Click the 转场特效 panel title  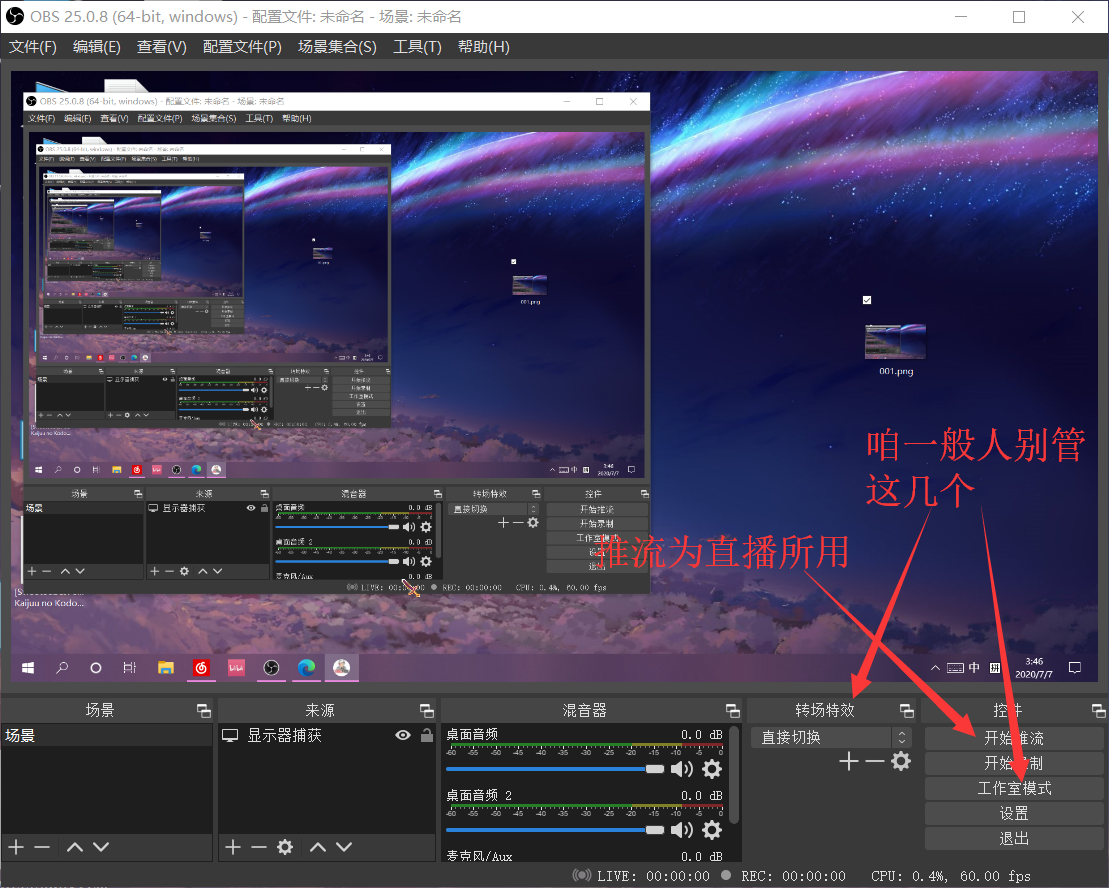tap(825, 711)
